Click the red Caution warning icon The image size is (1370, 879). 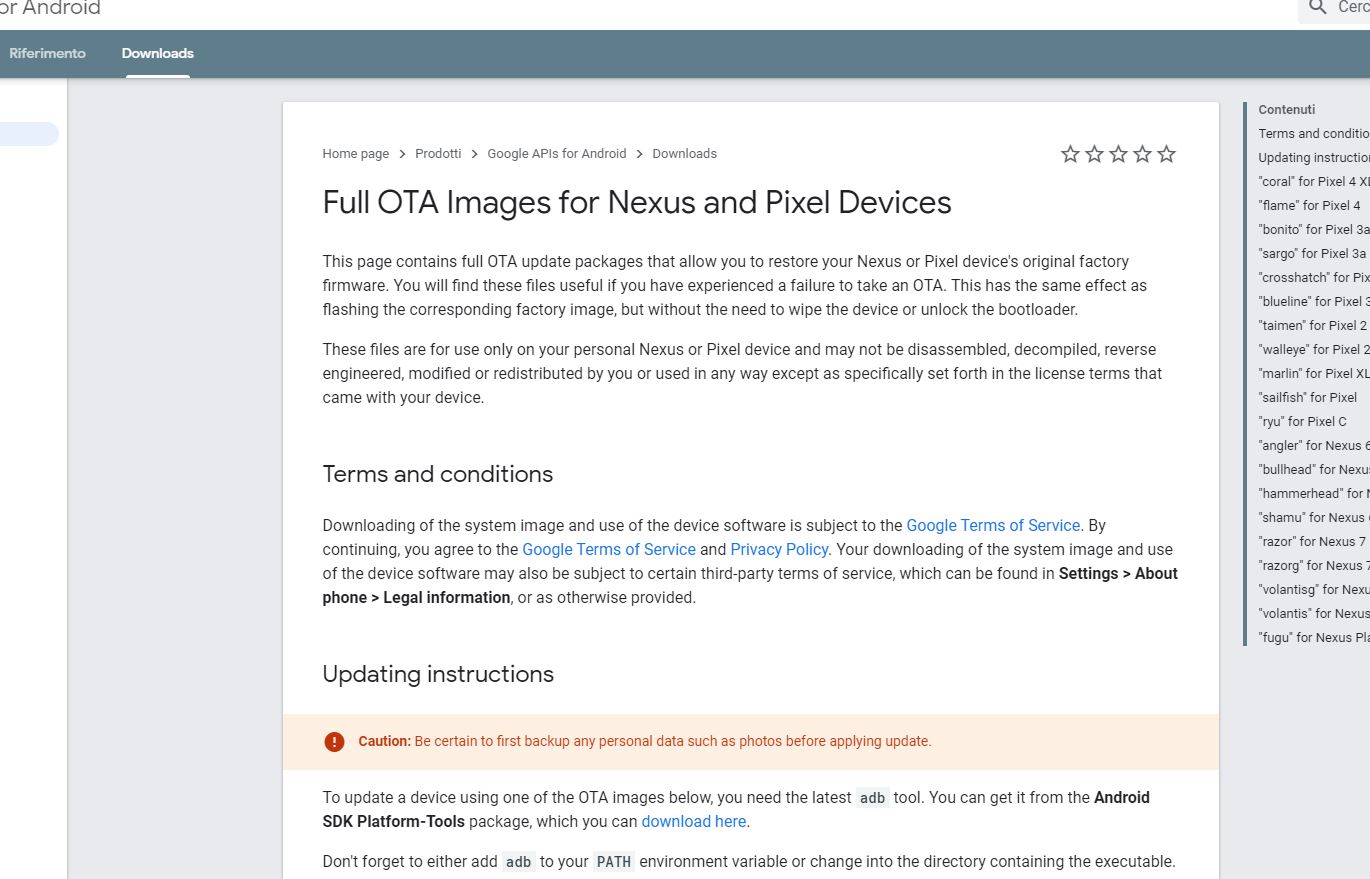(x=334, y=742)
